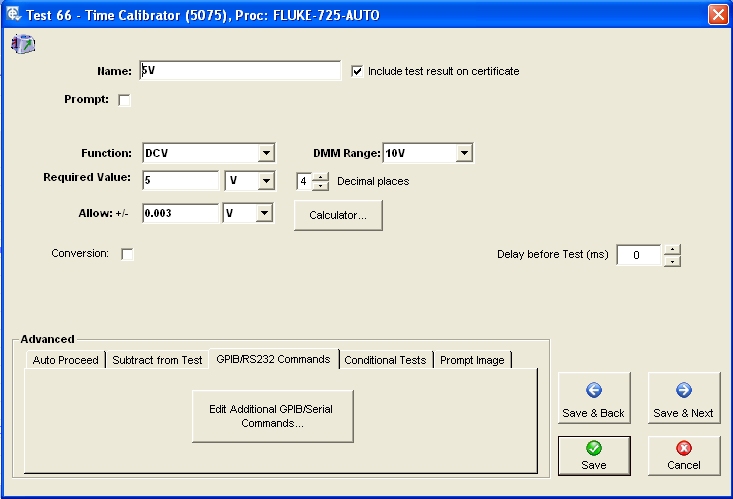Click Edit Additional GPIB/Serial Commands button
733x499 pixels.
point(273,416)
